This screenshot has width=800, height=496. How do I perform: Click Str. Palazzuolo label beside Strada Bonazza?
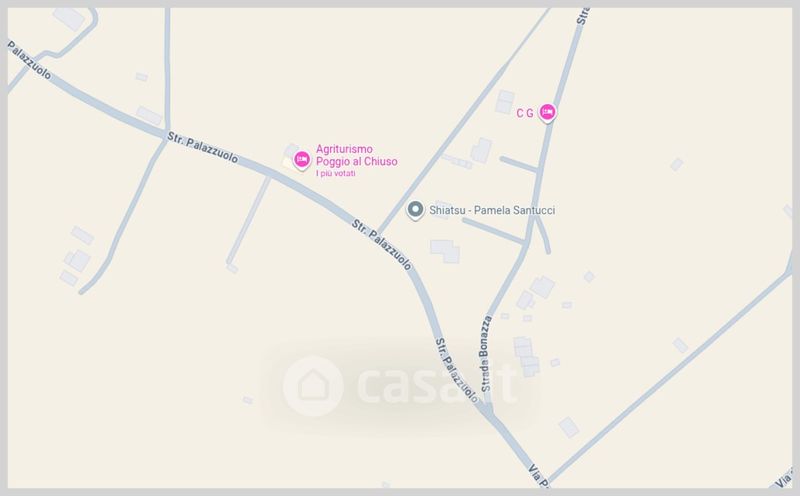tap(456, 370)
